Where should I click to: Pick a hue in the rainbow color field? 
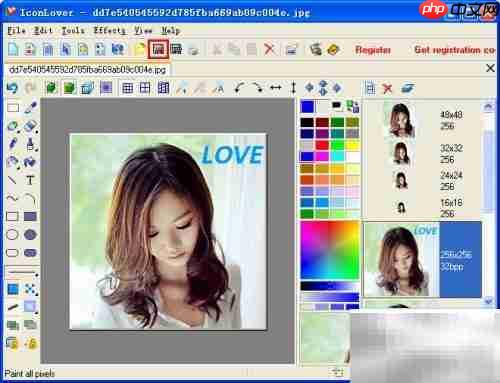(x=330, y=250)
